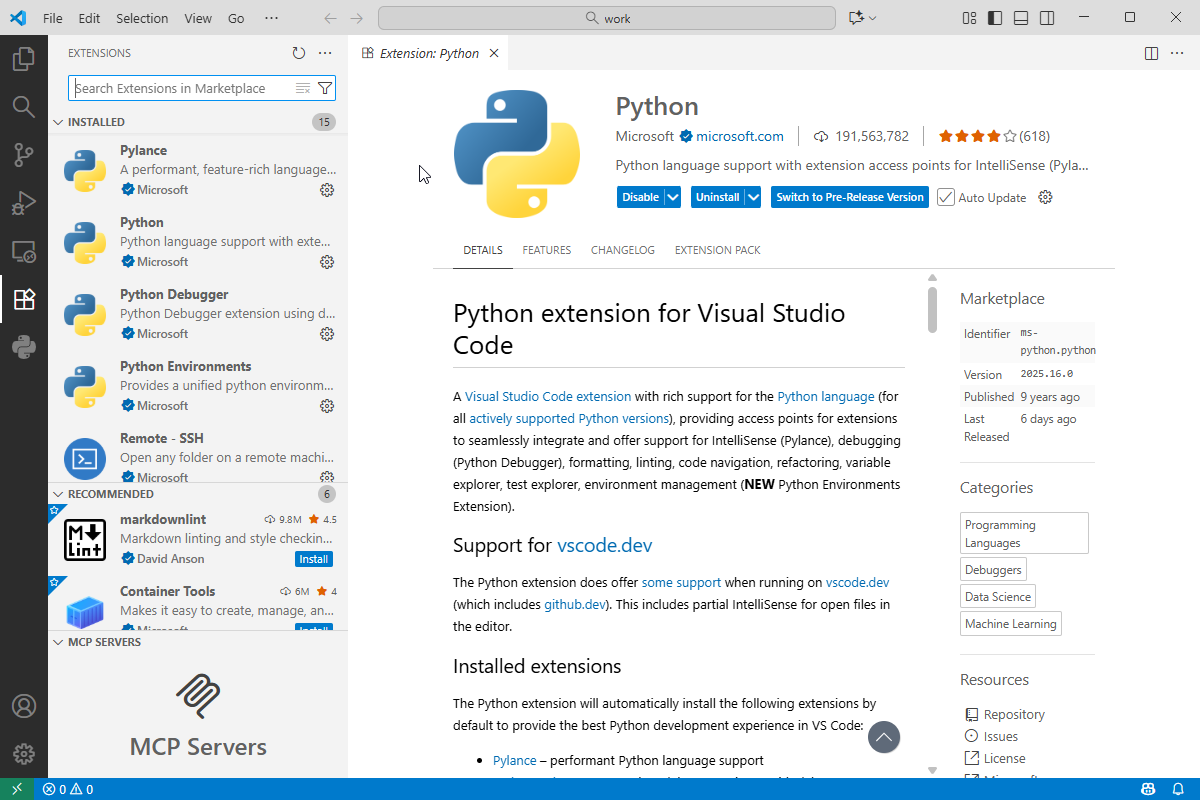The height and width of the screenshot is (800, 1200).
Task: Toggle the bottom panel layout button
Action: tap(1021, 18)
